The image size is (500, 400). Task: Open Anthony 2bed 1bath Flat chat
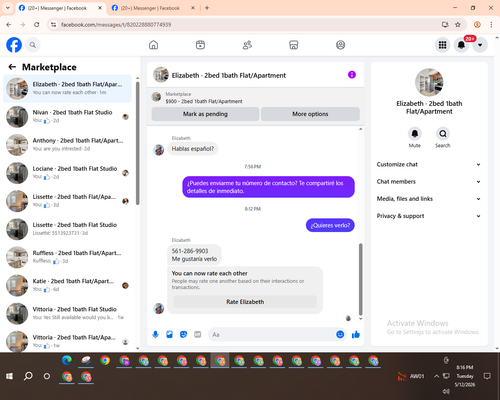[x=67, y=144]
